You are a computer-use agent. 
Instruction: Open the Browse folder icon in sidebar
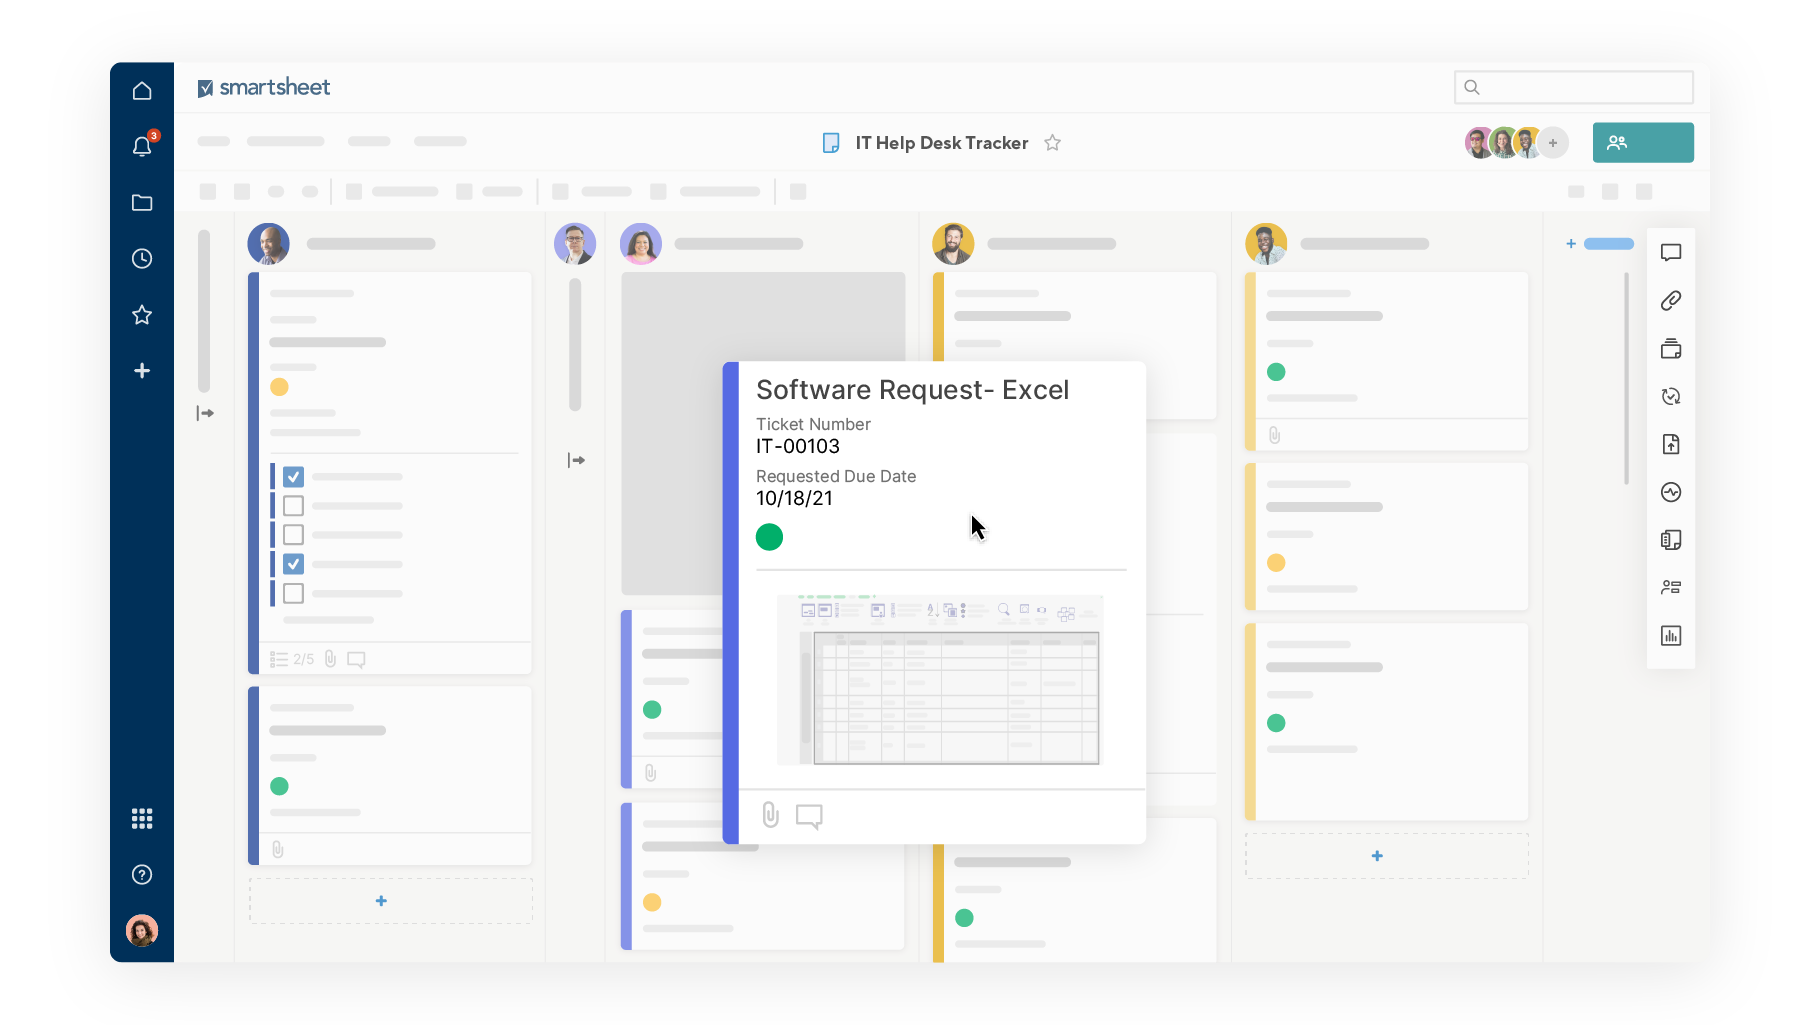point(142,203)
